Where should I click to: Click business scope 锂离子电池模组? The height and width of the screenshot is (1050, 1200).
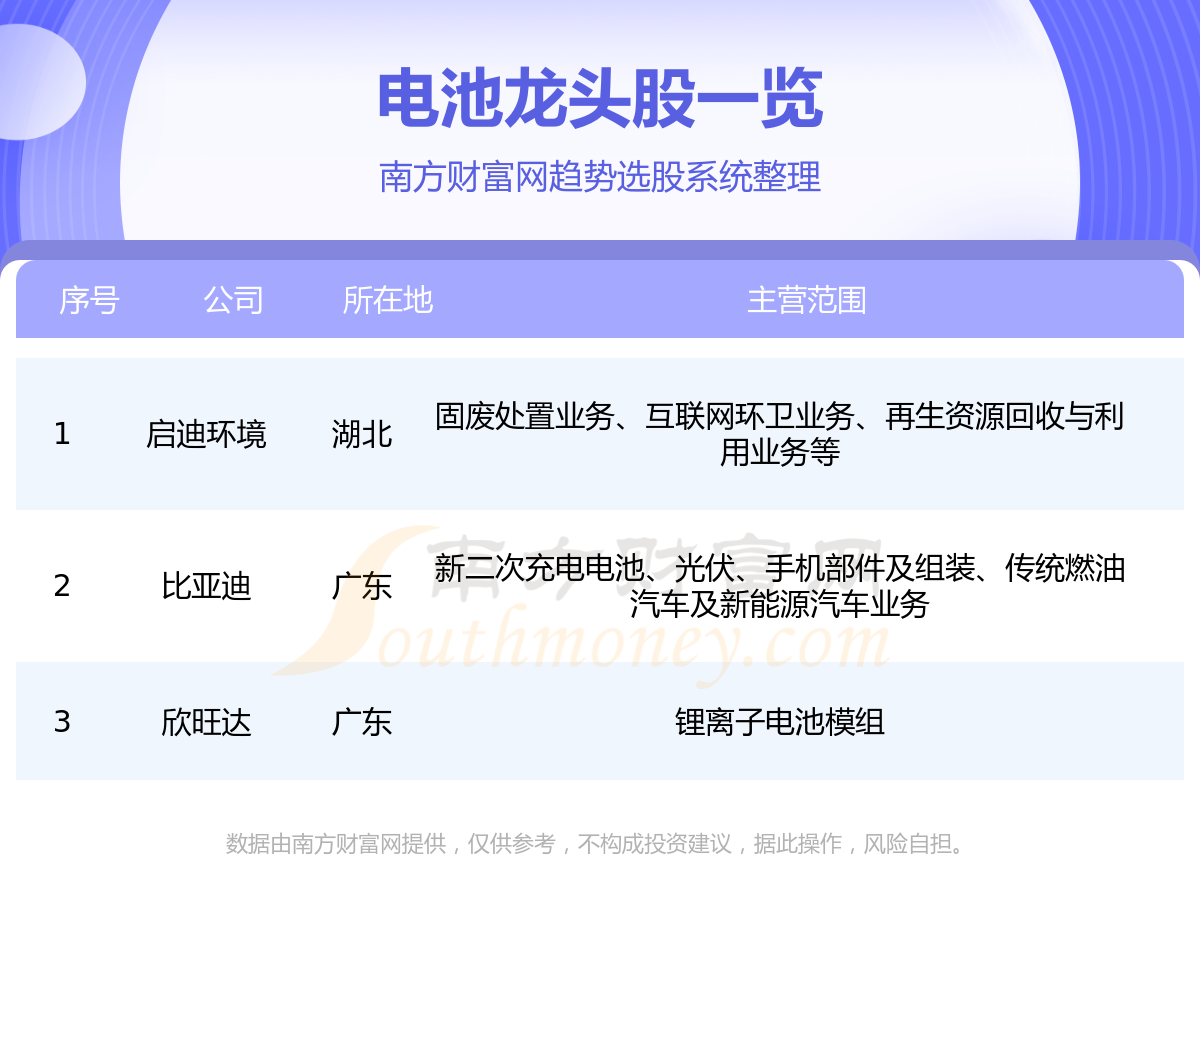point(779,722)
